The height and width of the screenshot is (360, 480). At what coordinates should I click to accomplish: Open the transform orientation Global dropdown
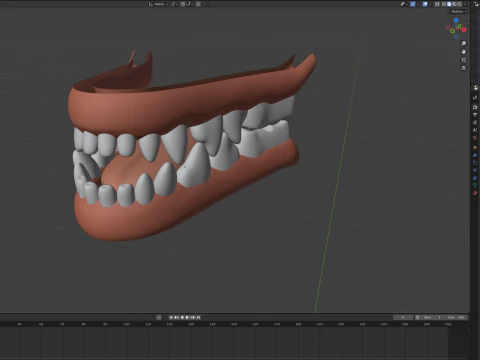click(x=158, y=4)
